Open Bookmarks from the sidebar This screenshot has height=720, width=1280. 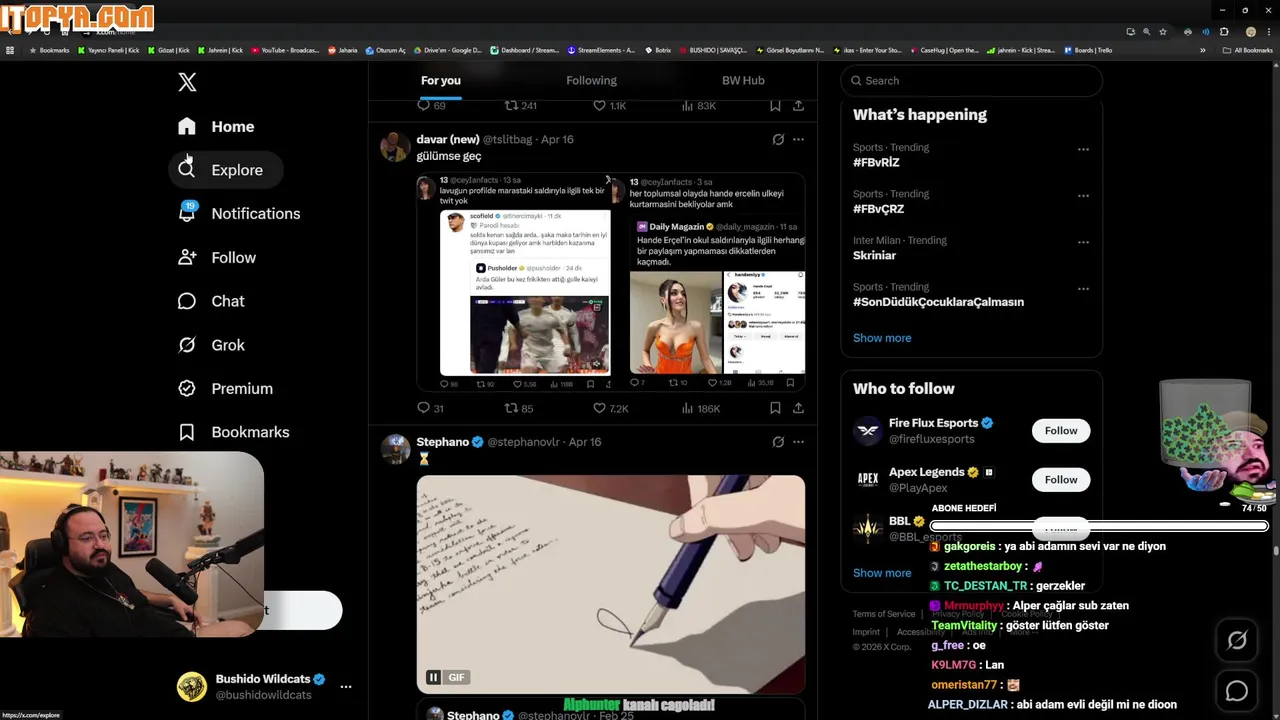point(234,432)
